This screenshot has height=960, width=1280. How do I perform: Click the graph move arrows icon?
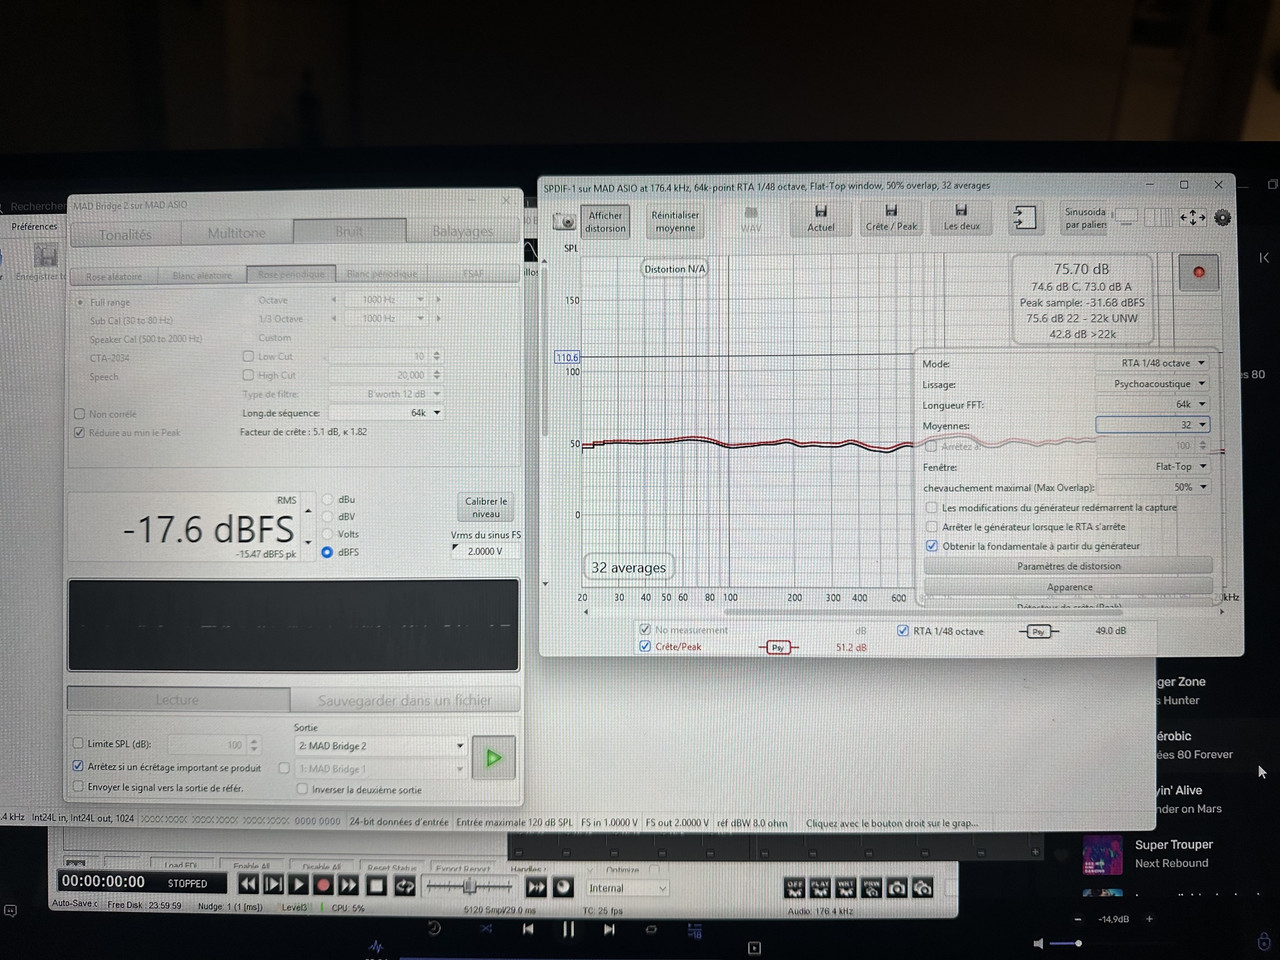pyautogui.click(x=1192, y=217)
